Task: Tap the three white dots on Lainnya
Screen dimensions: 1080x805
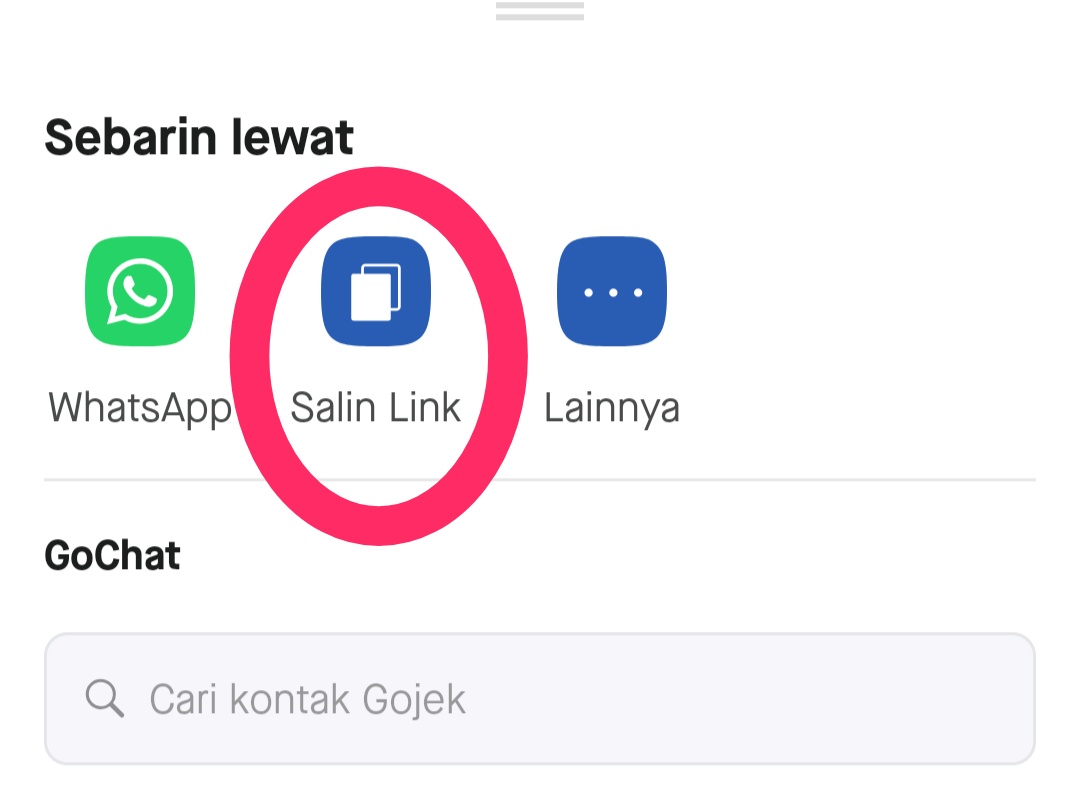Action: [x=613, y=293]
